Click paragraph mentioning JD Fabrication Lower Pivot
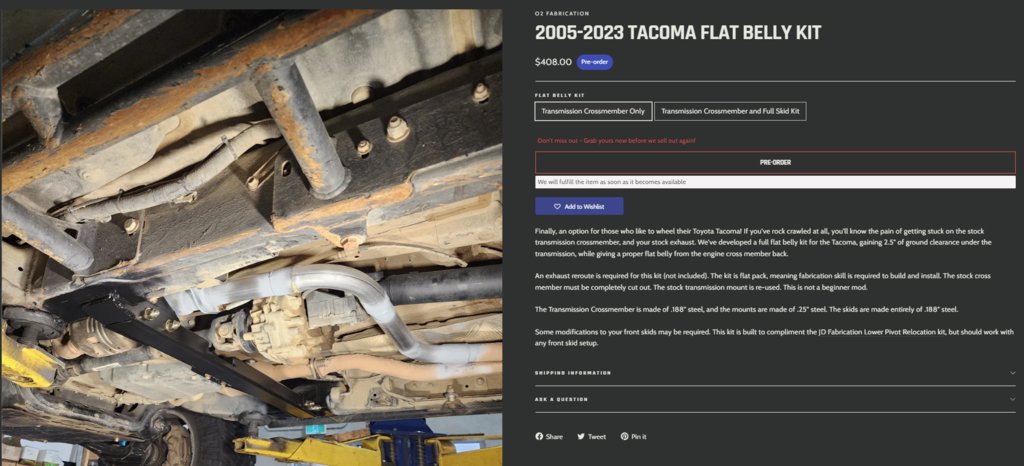The height and width of the screenshot is (466, 1024). [775, 337]
